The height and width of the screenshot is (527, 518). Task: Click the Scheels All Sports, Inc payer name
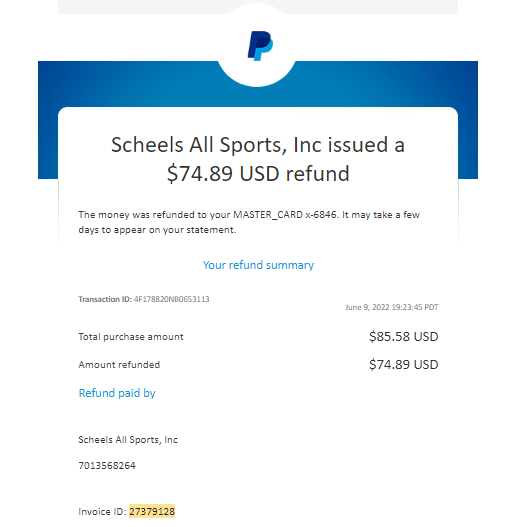[128, 440]
